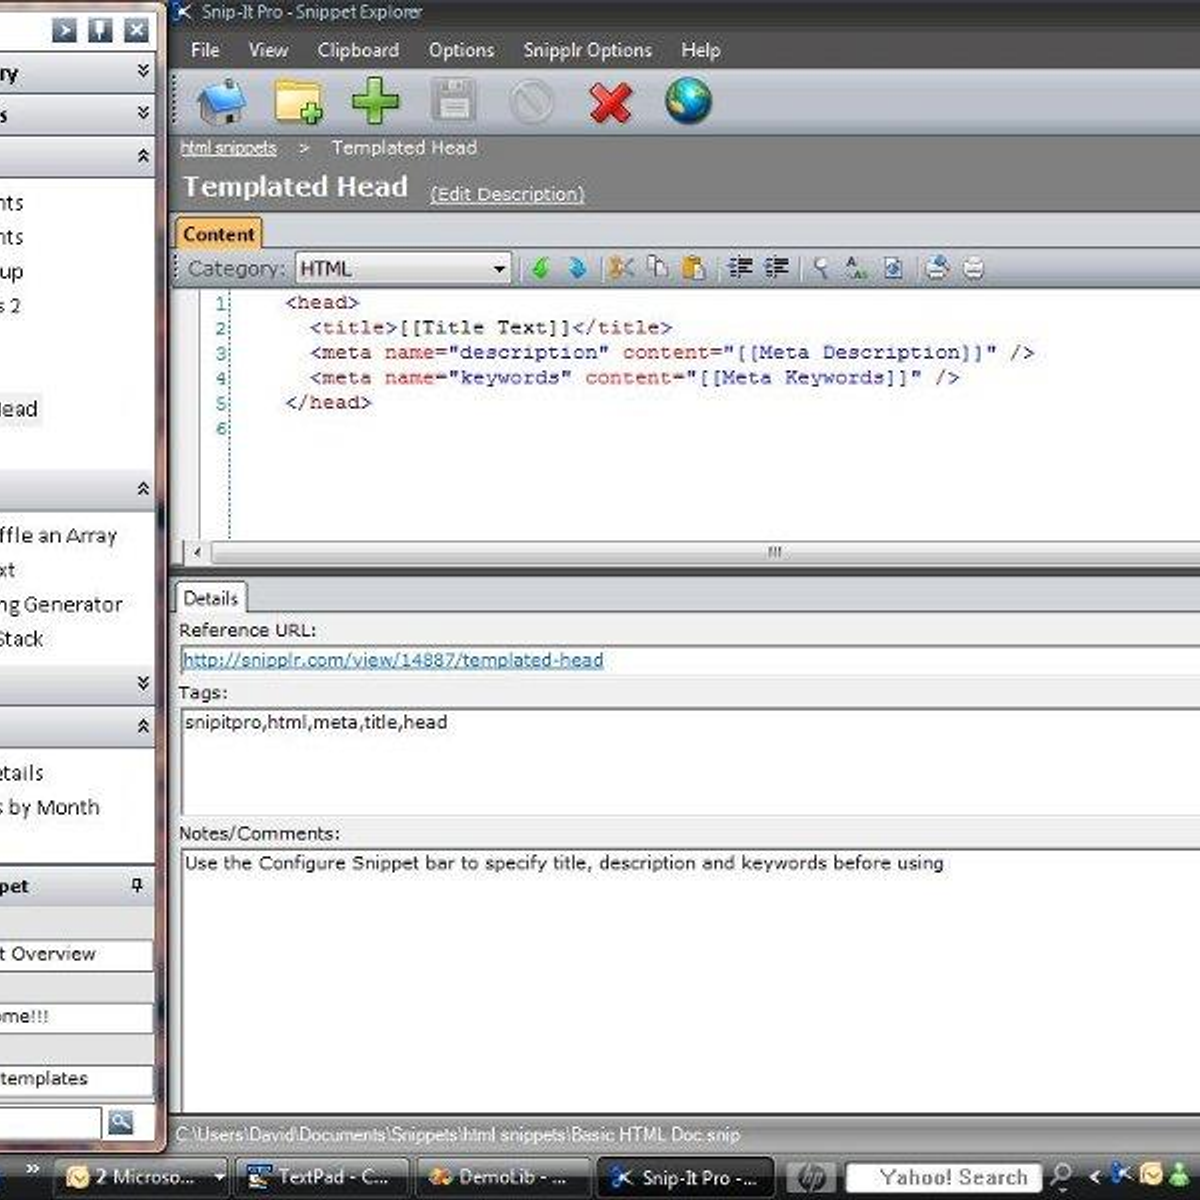Select the Details tab

(211, 598)
